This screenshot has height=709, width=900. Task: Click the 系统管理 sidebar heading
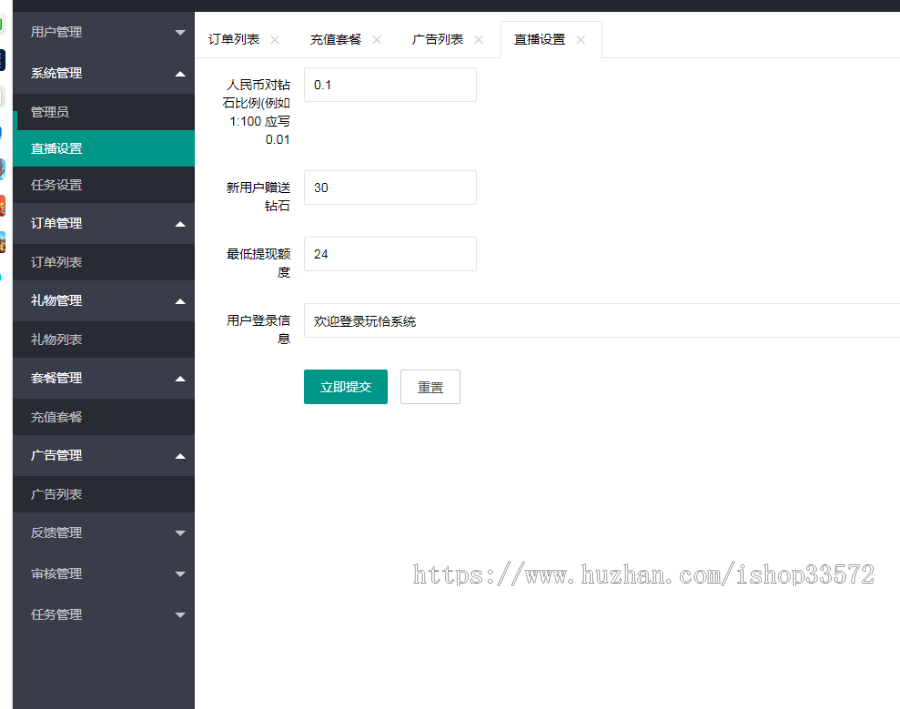[x=104, y=73]
